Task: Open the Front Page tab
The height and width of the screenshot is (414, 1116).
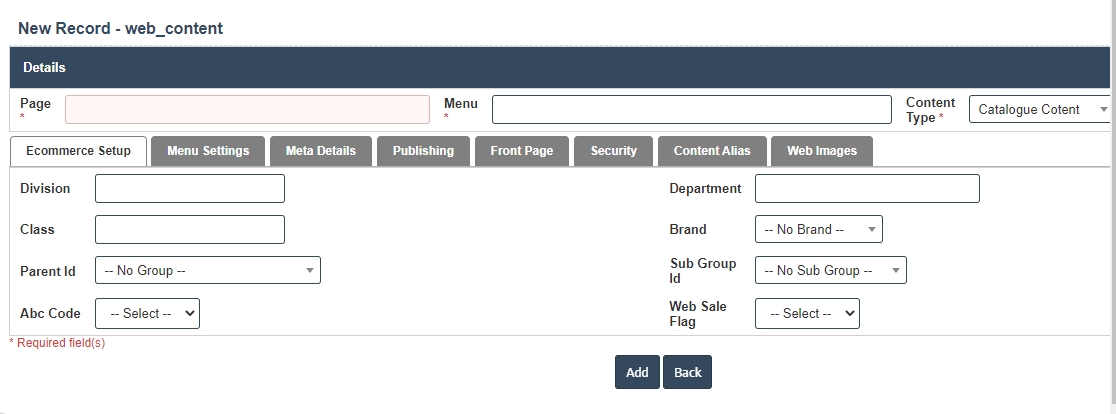Action: pyautogui.click(x=521, y=151)
